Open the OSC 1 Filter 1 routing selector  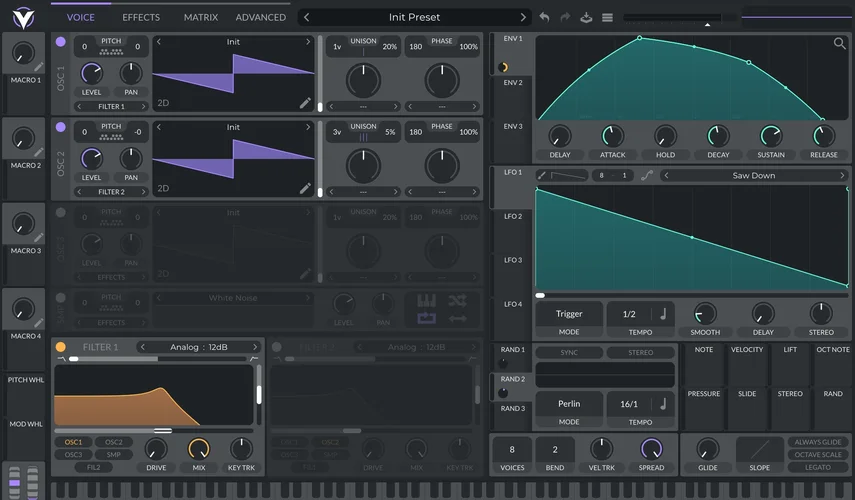(x=111, y=106)
